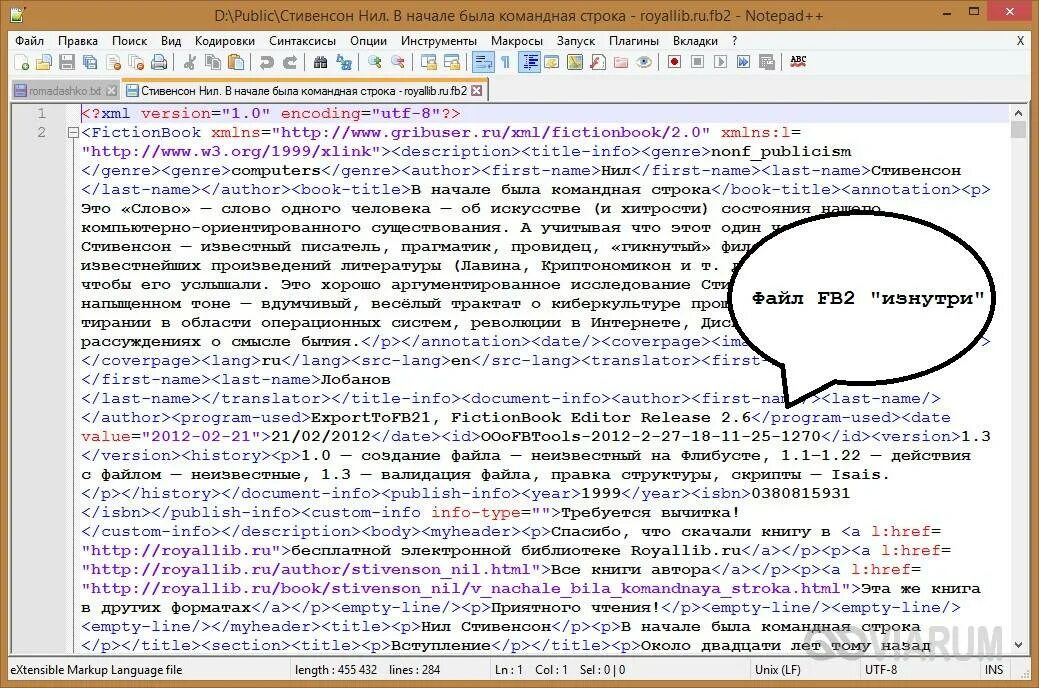Toggle ABC spell check icon
This screenshot has height=688, width=1039.
pos(798,62)
